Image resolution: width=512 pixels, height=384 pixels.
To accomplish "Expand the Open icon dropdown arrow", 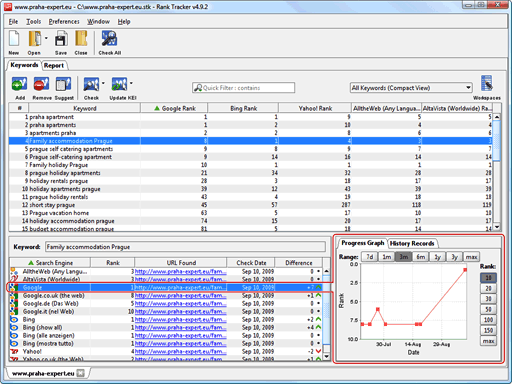I will (x=46, y=38).
